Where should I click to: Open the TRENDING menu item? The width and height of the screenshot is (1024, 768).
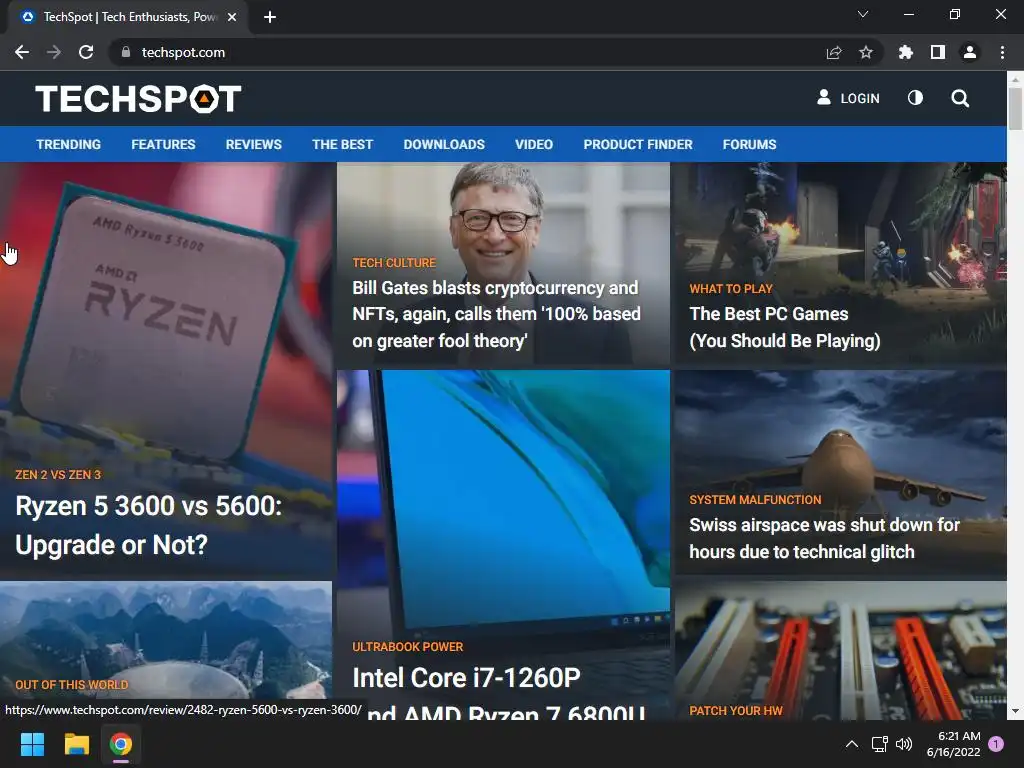pyautogui.click(x=69, y=144)
